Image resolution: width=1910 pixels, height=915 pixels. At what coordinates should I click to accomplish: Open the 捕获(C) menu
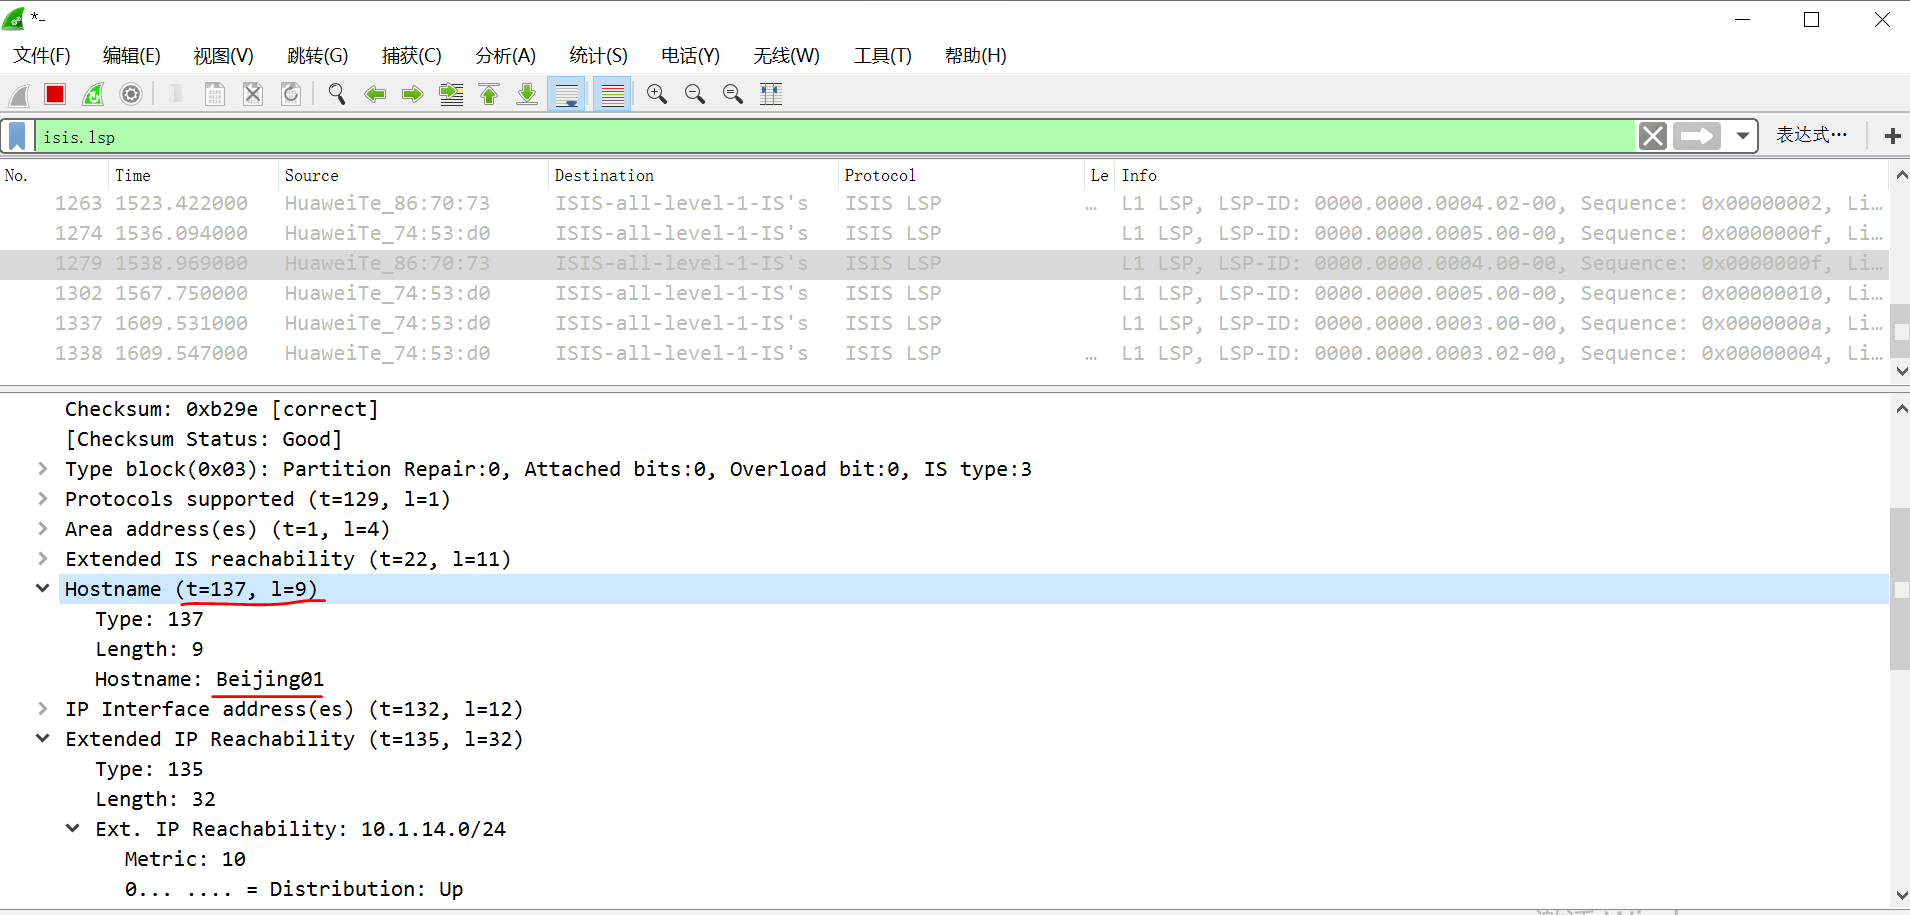tap(412, 56)
